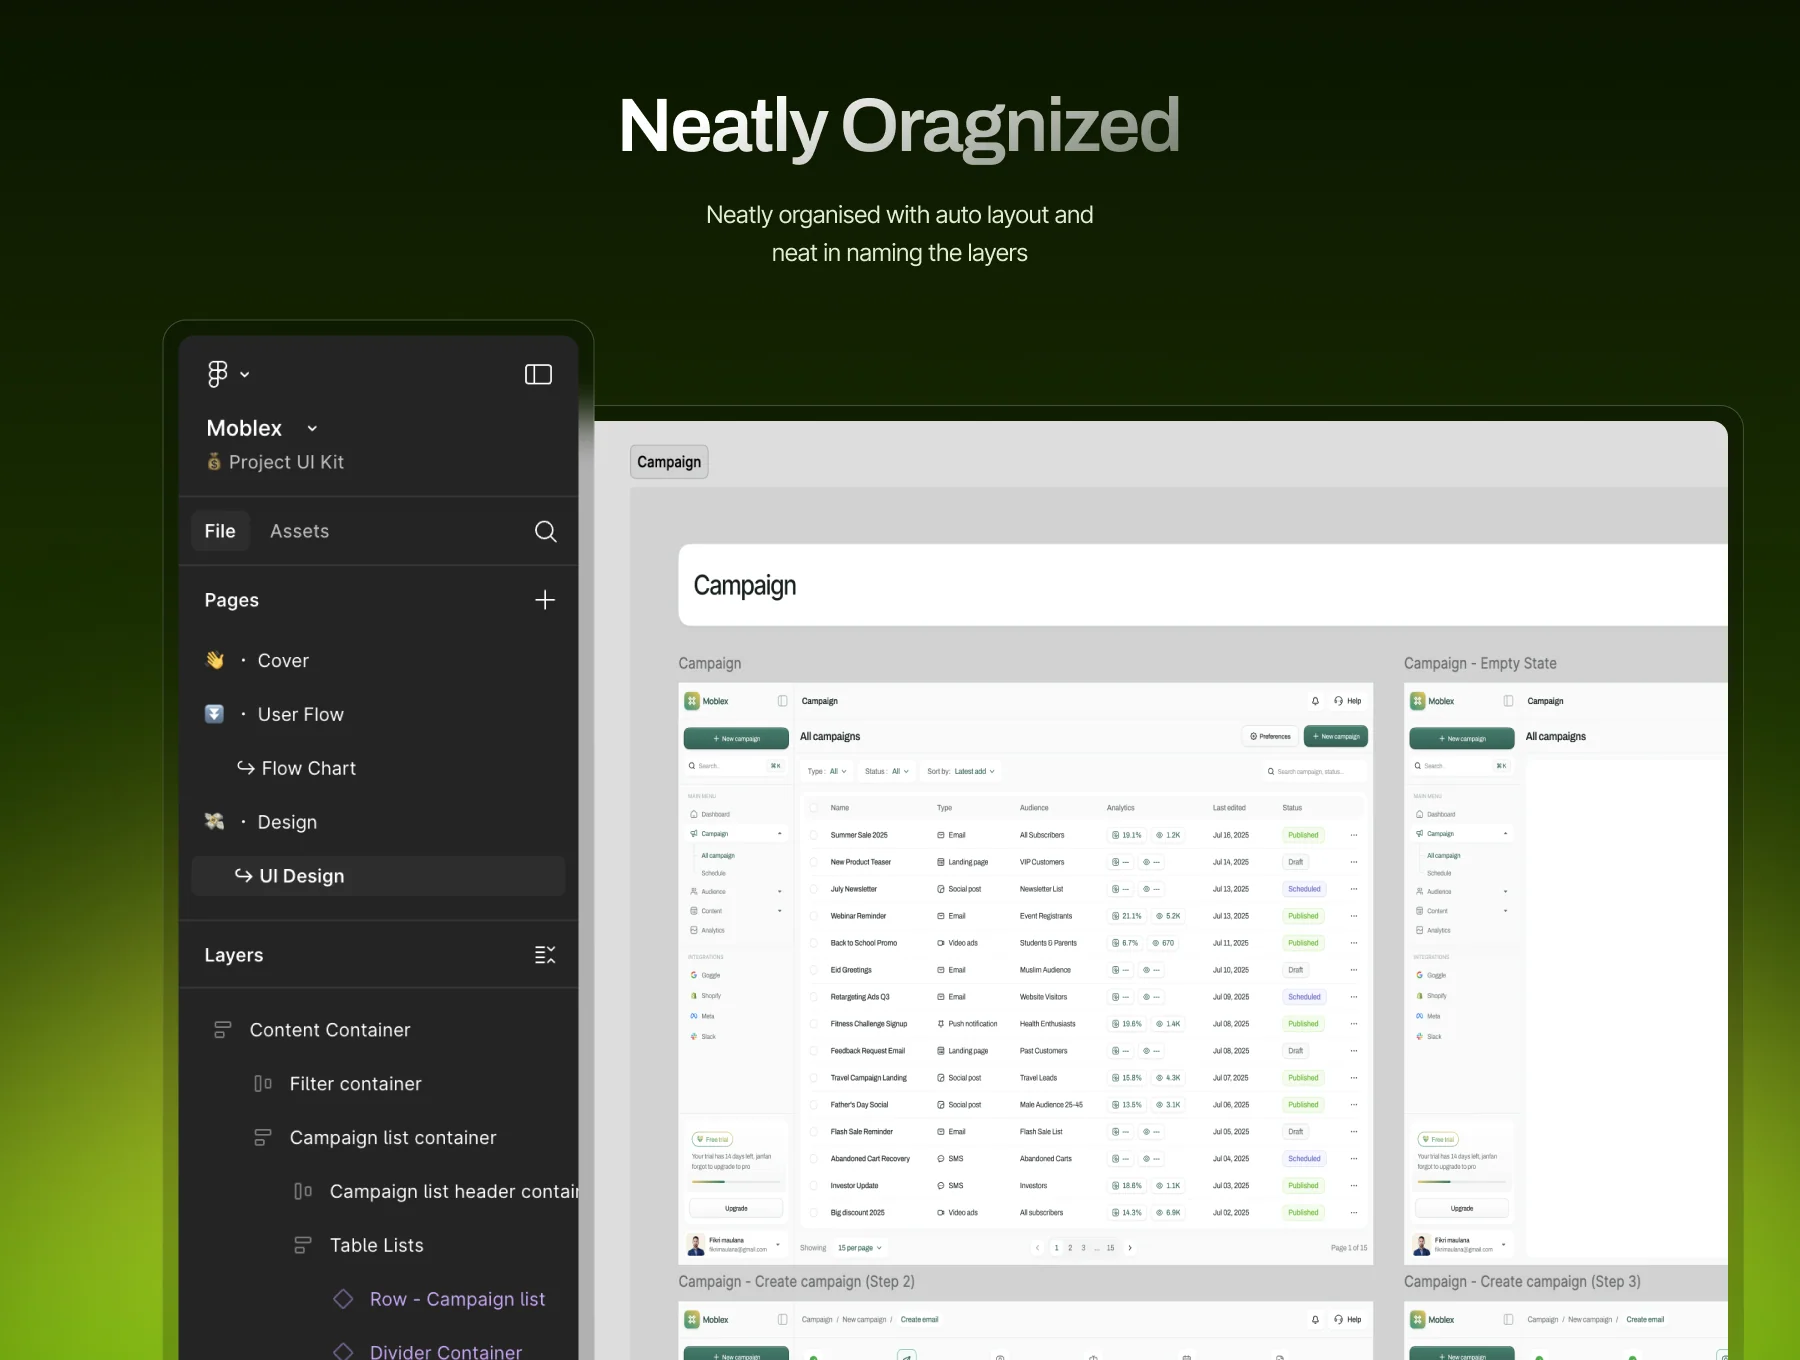The image size is (1800, 1360).
Task: Check the Webinar Reminder row checkbox
Action: click(x=814, y=916)
